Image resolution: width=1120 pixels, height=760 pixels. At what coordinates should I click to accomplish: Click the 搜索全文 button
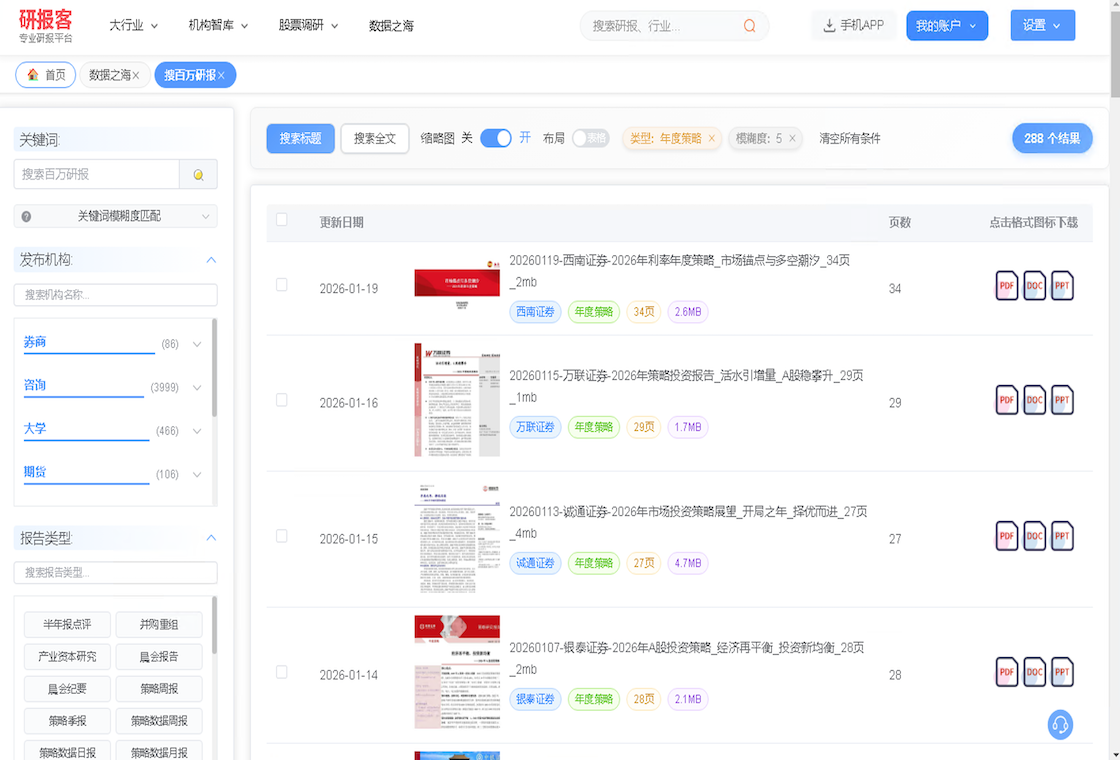click(374, 139)
